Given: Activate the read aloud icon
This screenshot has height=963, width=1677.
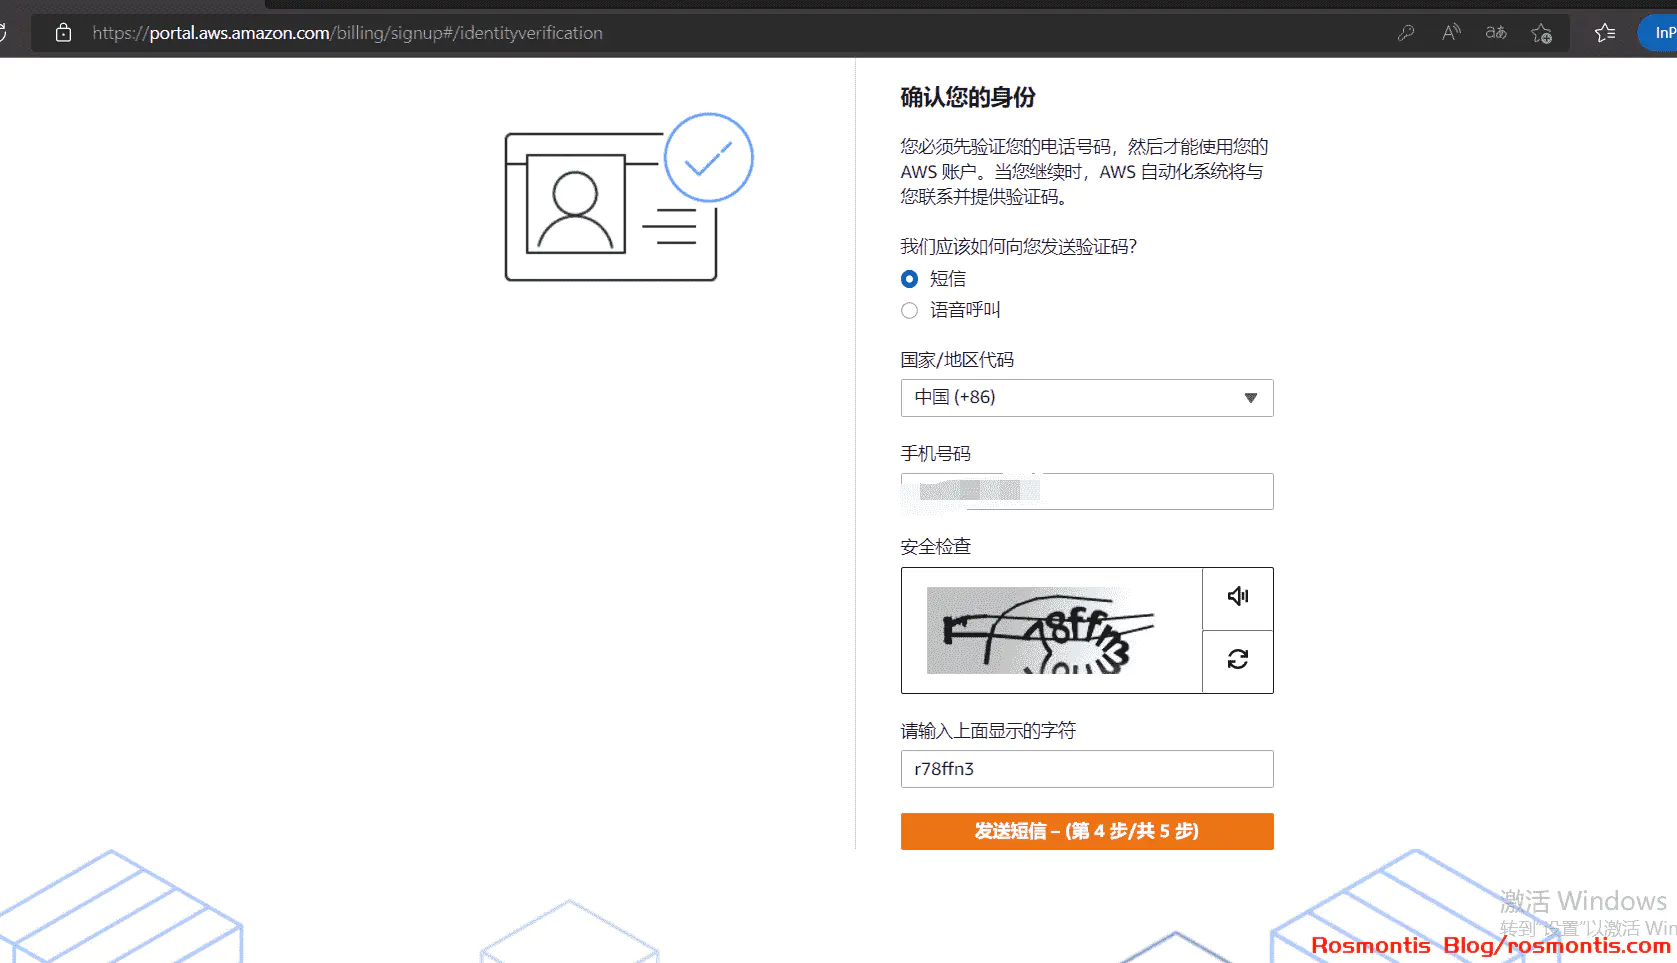Looking at the screenshot, I should [1451, 33].
